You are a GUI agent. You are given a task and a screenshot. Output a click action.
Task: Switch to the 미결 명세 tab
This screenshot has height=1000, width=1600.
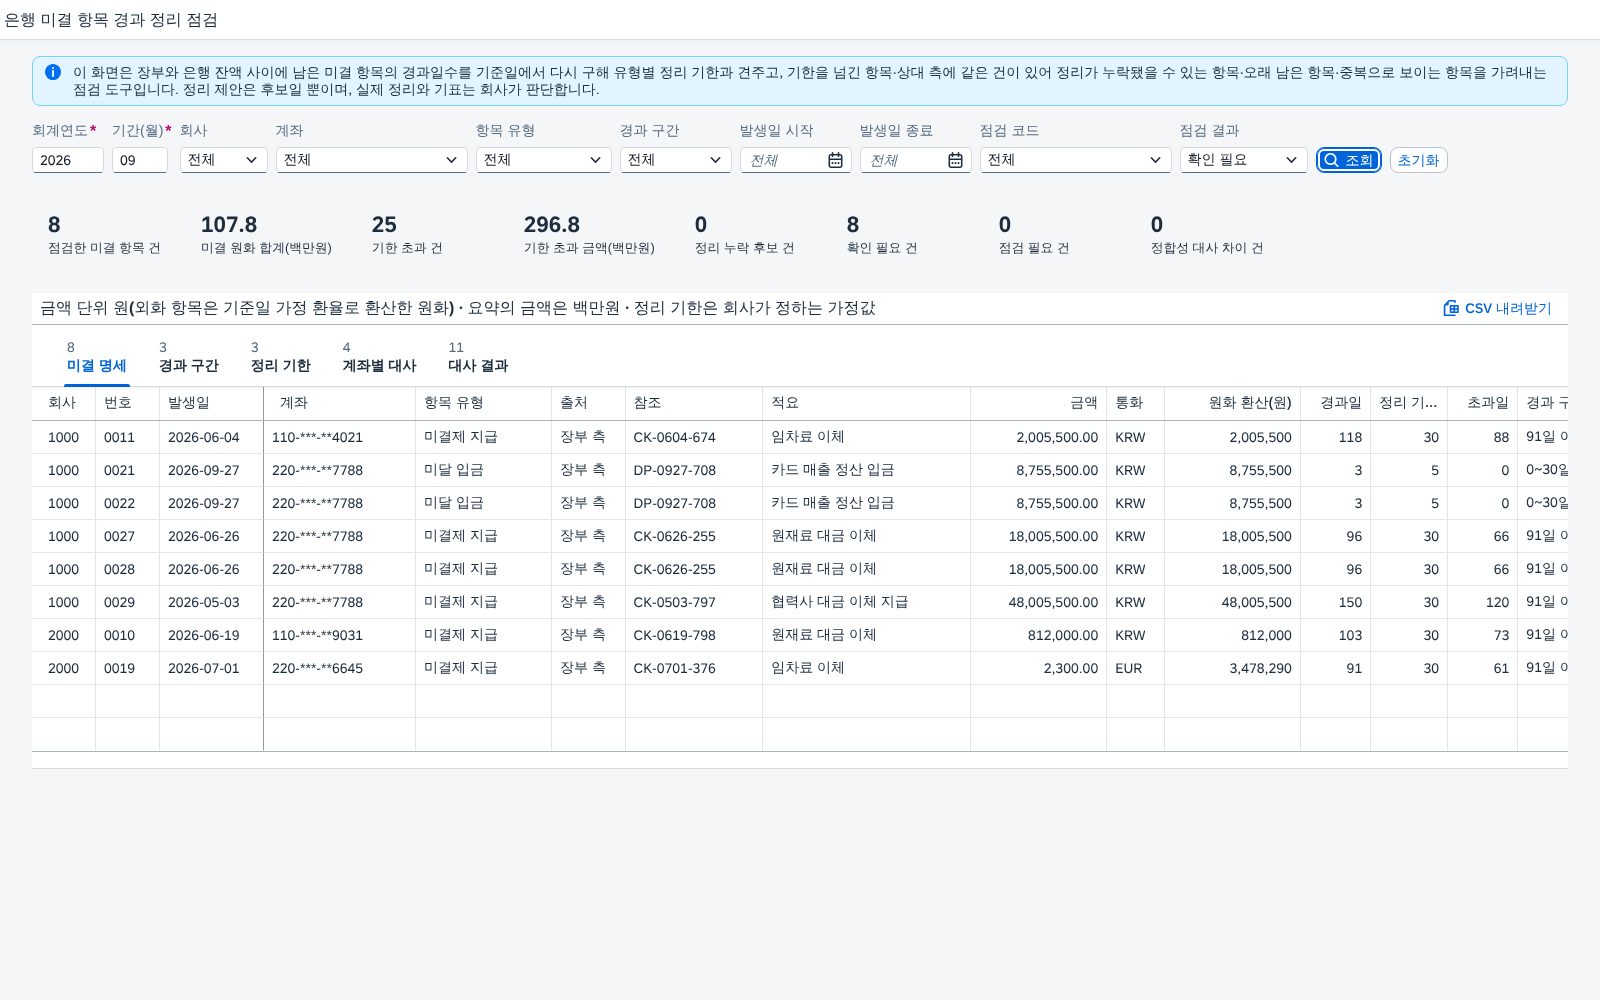[x=96, y=358]
